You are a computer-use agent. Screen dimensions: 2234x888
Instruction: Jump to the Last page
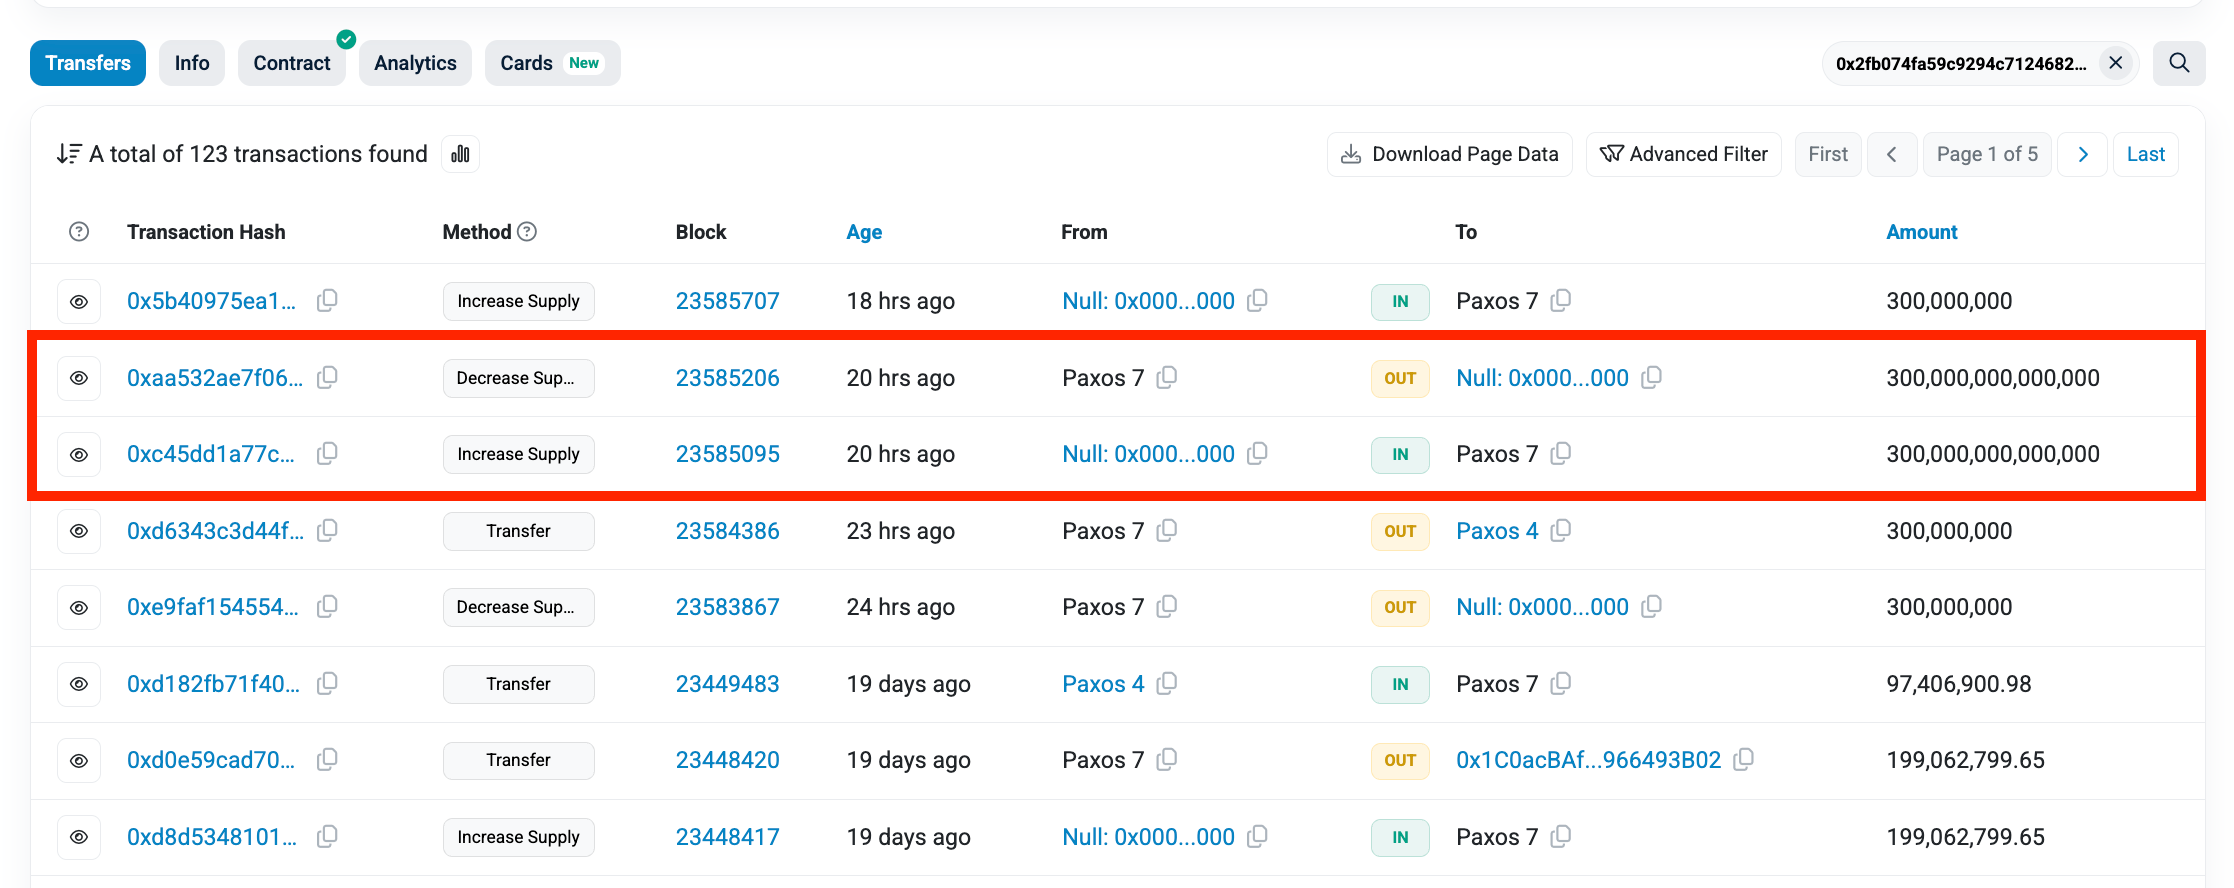pos(2145,154)
